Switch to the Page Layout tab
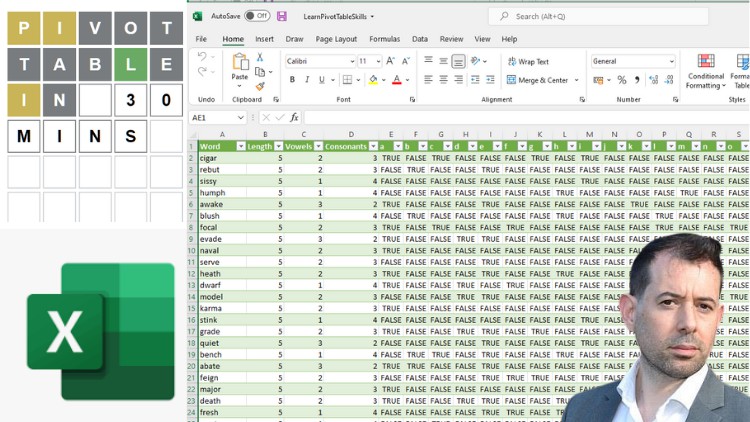The image size is (750, 422). 336,39
